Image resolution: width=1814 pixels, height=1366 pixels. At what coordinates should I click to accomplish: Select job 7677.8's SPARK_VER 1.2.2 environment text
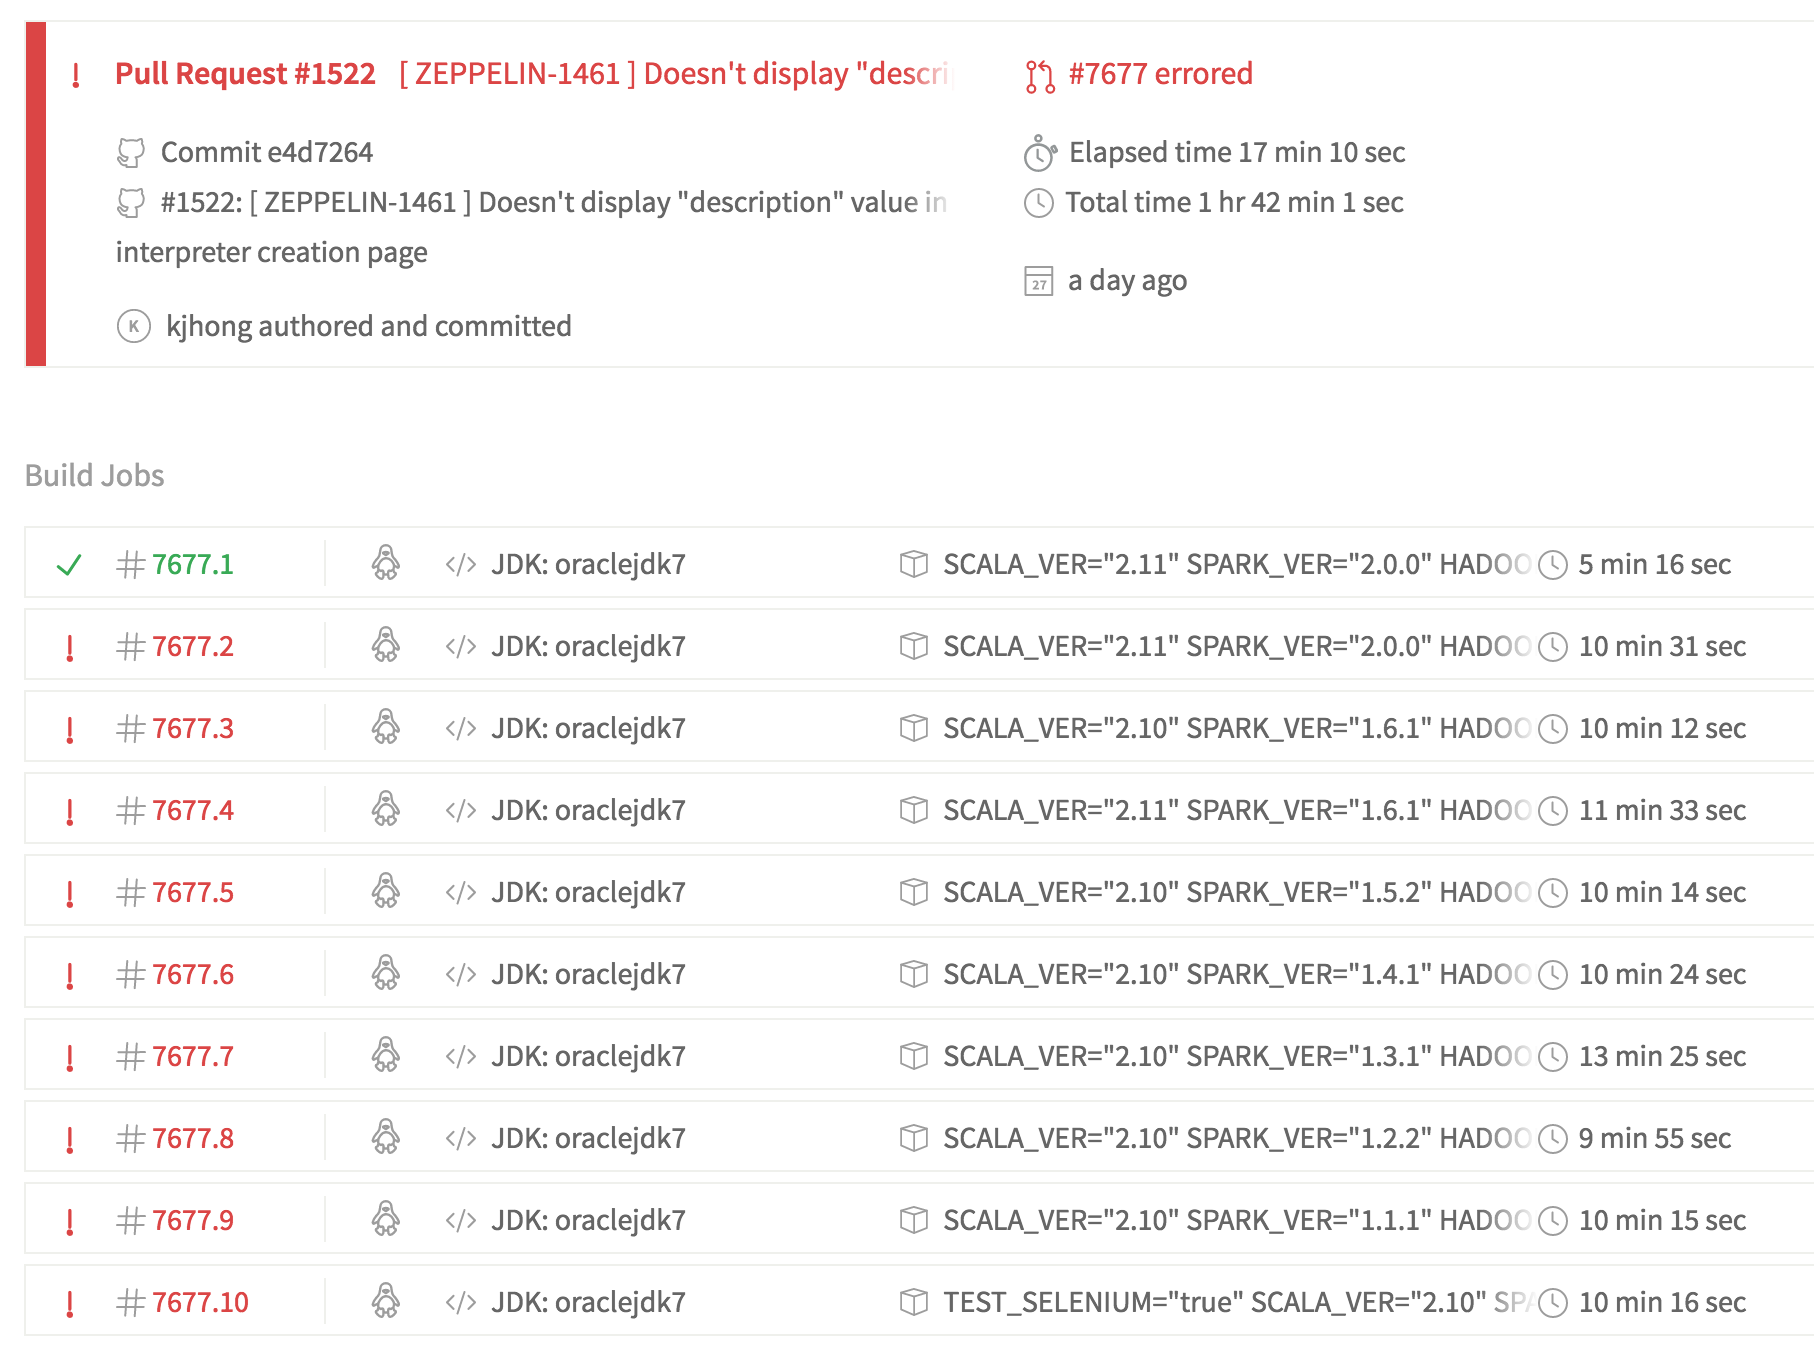[x=1236, y=1139]
